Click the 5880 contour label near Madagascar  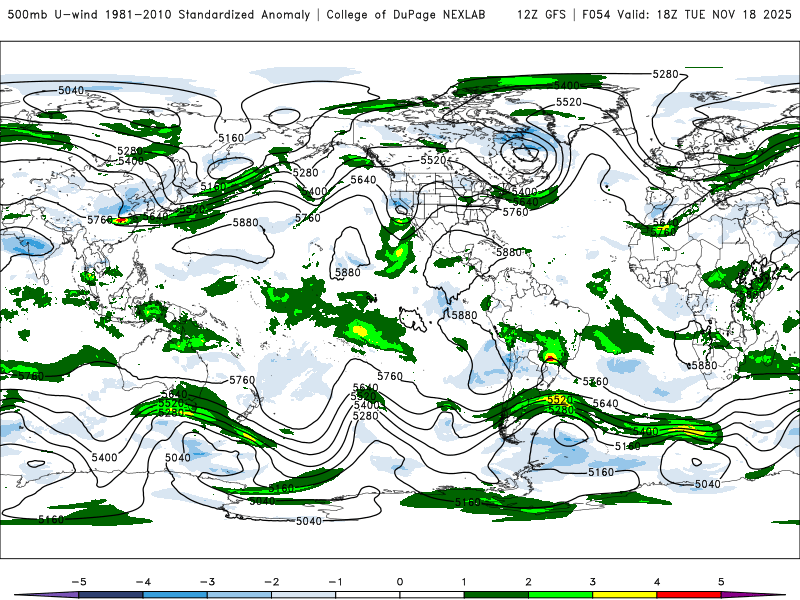[x=705, y=365]
